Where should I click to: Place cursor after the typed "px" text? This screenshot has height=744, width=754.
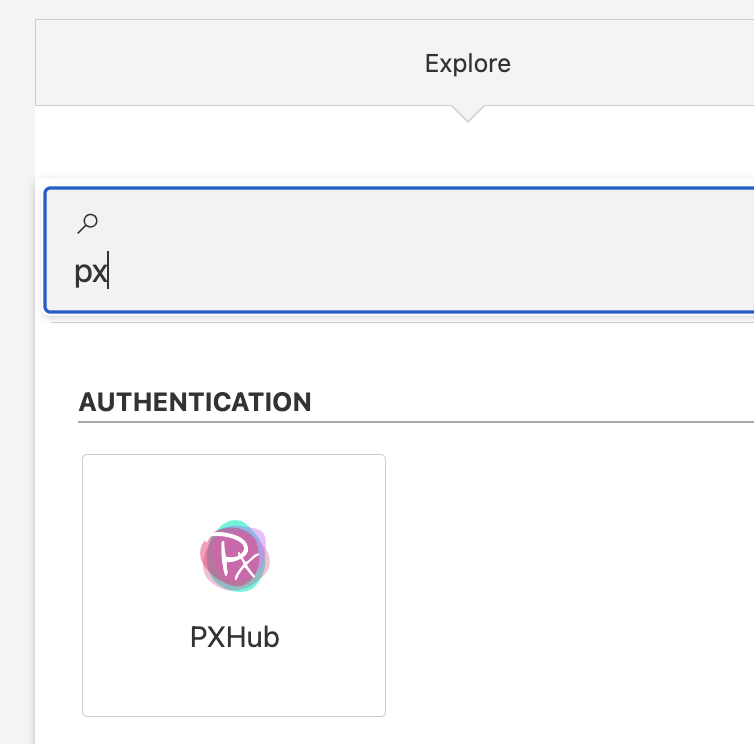click(x=109, y=272)
